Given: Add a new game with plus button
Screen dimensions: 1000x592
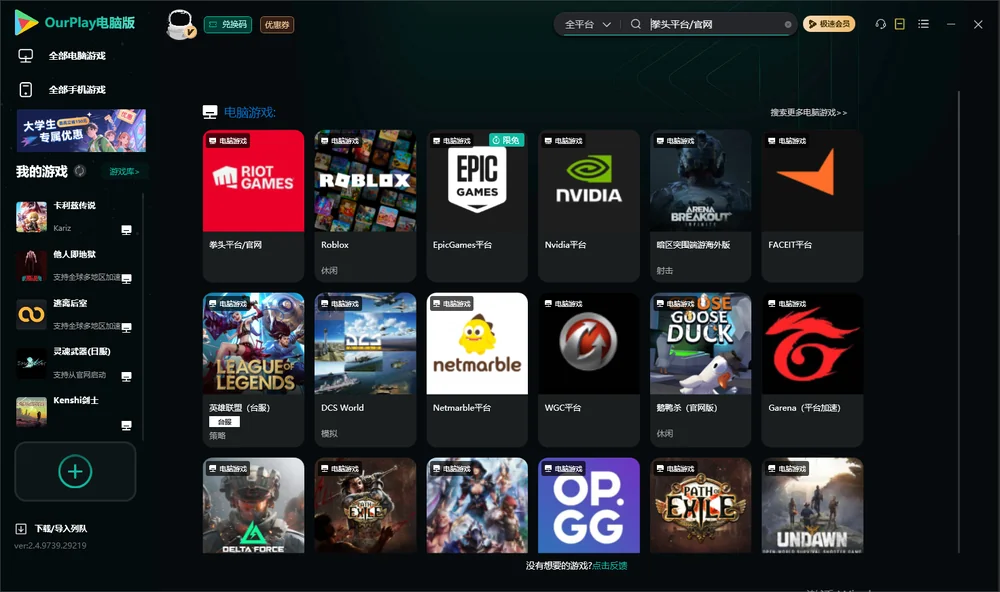Looking at the screenshot, I should (75, 471).
